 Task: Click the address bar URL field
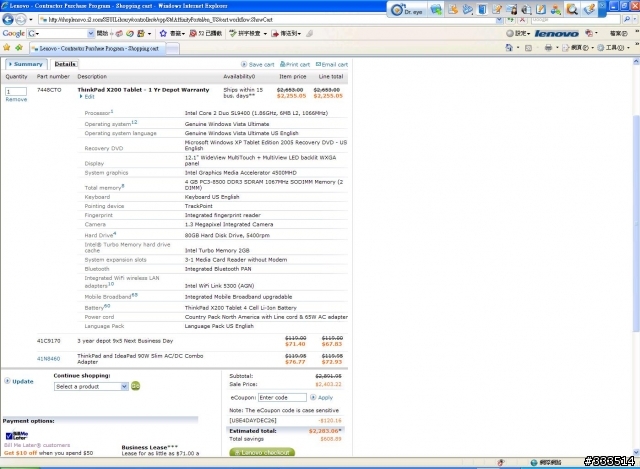[267, 20]
